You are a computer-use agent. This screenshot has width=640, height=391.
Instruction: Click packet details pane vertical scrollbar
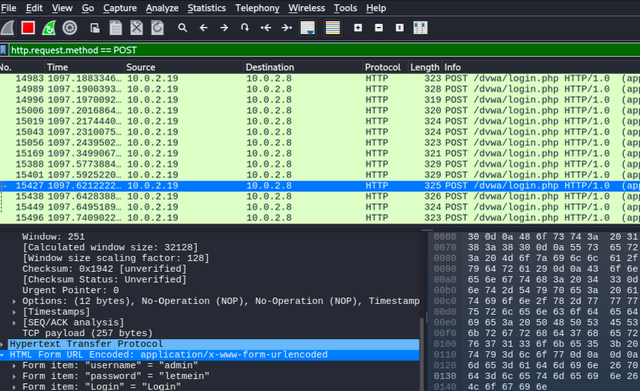point(422,353)
